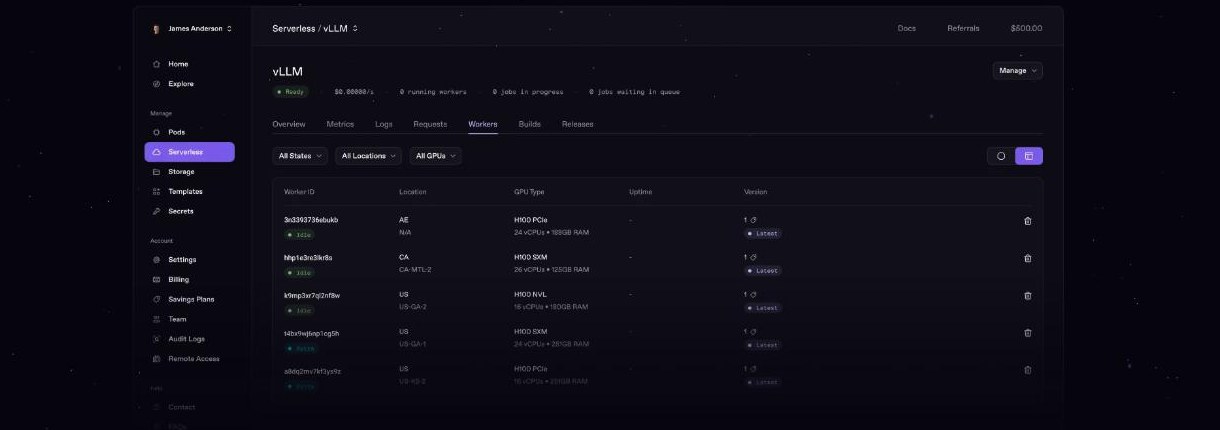
Task: Click the US-GA-2 location cell
Action: click(413, 307)
